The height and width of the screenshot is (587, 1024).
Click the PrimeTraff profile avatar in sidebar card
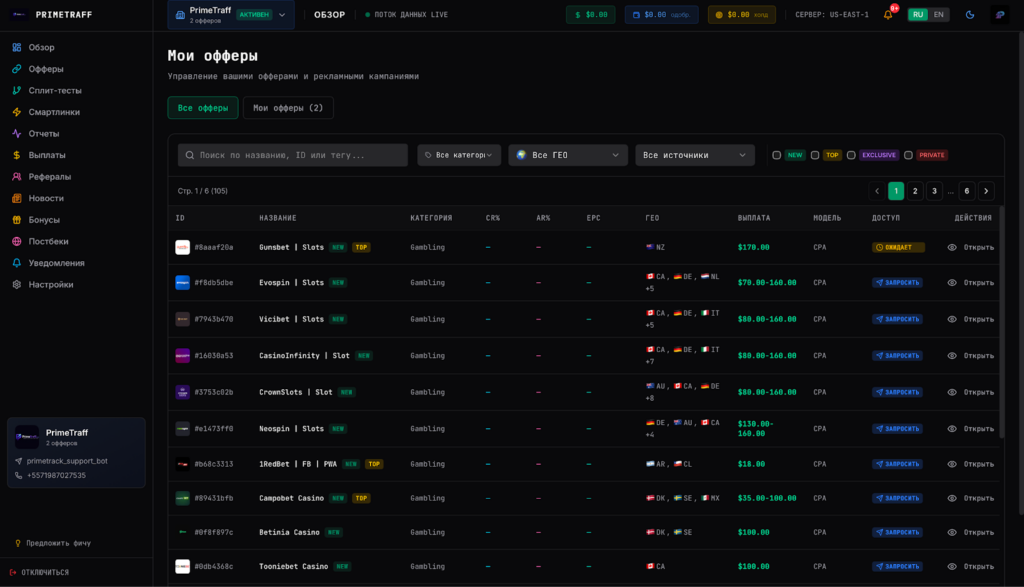[27, 437]
